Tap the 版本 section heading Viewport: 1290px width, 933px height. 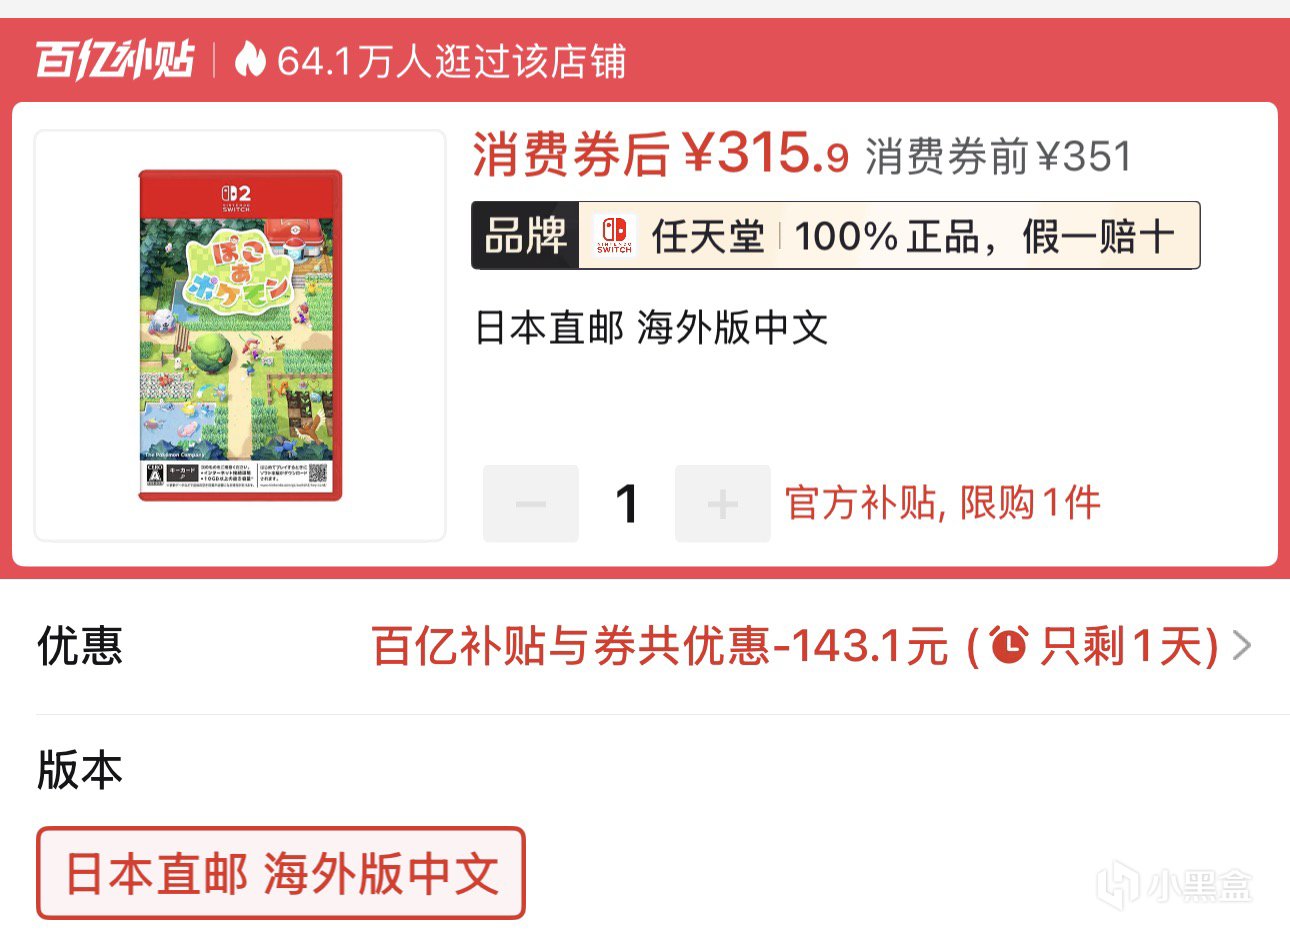(x=79, y=770)
